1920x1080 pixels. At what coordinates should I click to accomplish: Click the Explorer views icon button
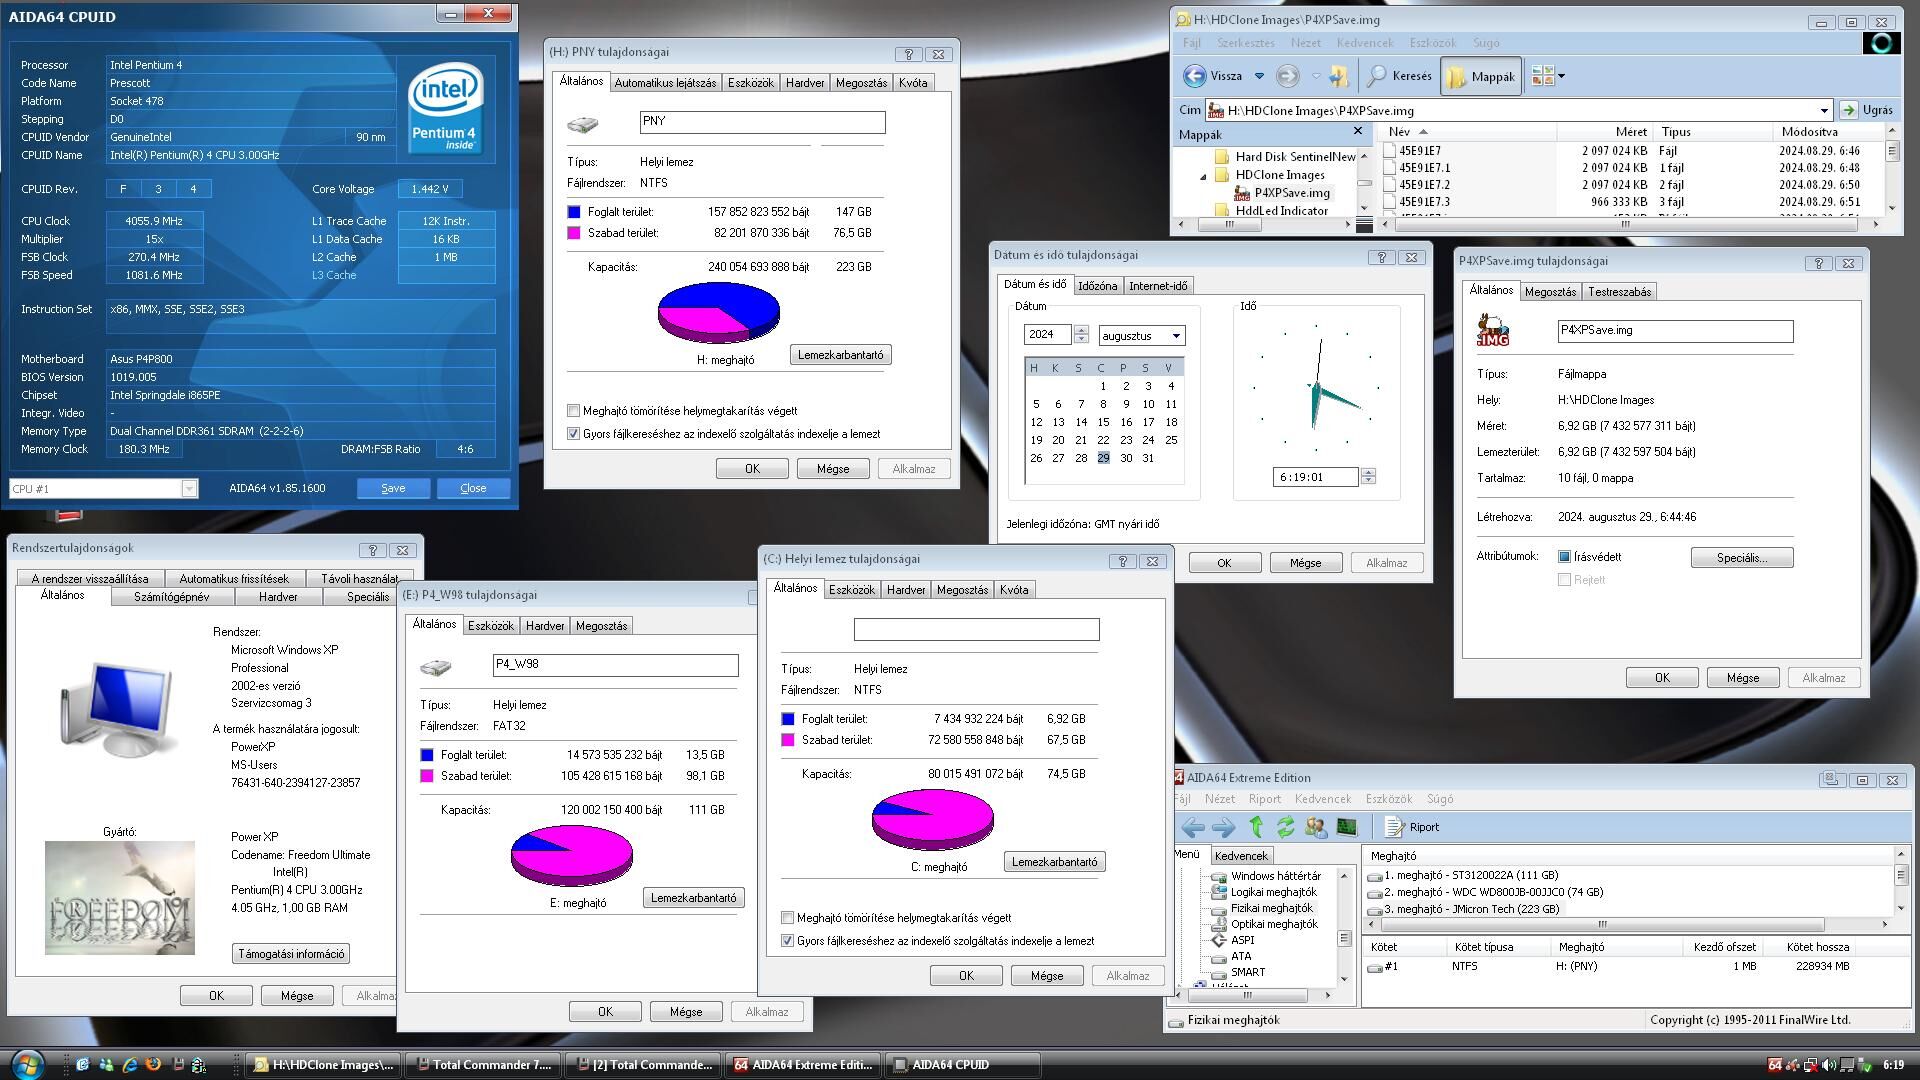[1543, 76]
